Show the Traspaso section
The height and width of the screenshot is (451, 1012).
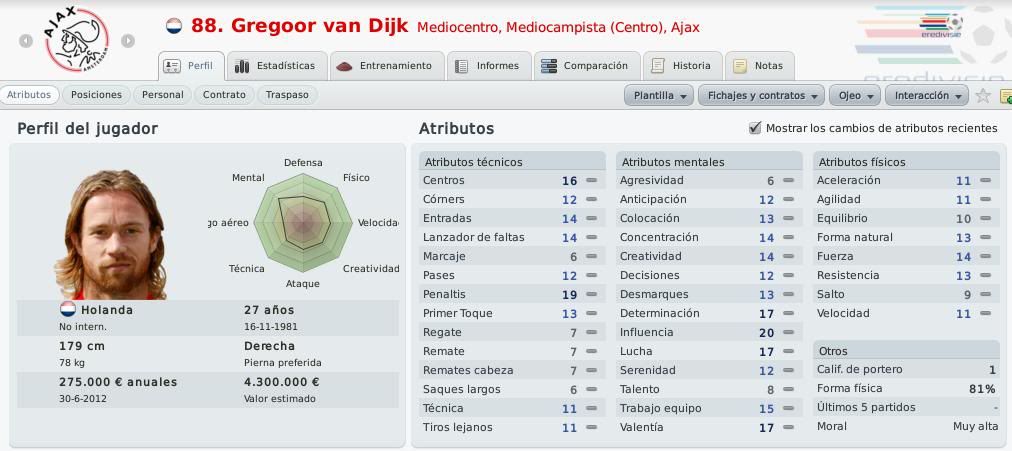(x=287, y=95)
